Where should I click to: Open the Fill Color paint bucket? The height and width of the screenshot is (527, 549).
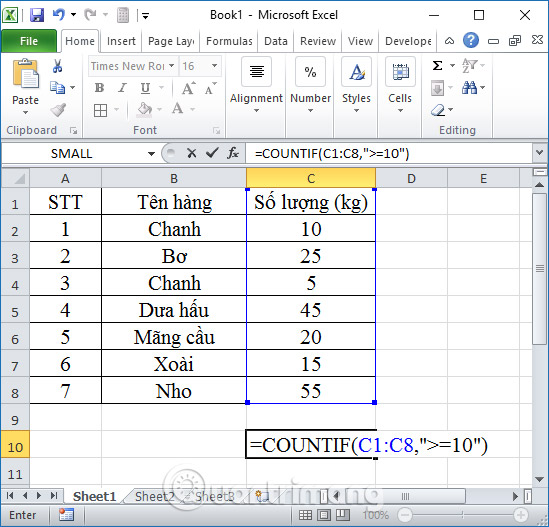click(145, 110)
